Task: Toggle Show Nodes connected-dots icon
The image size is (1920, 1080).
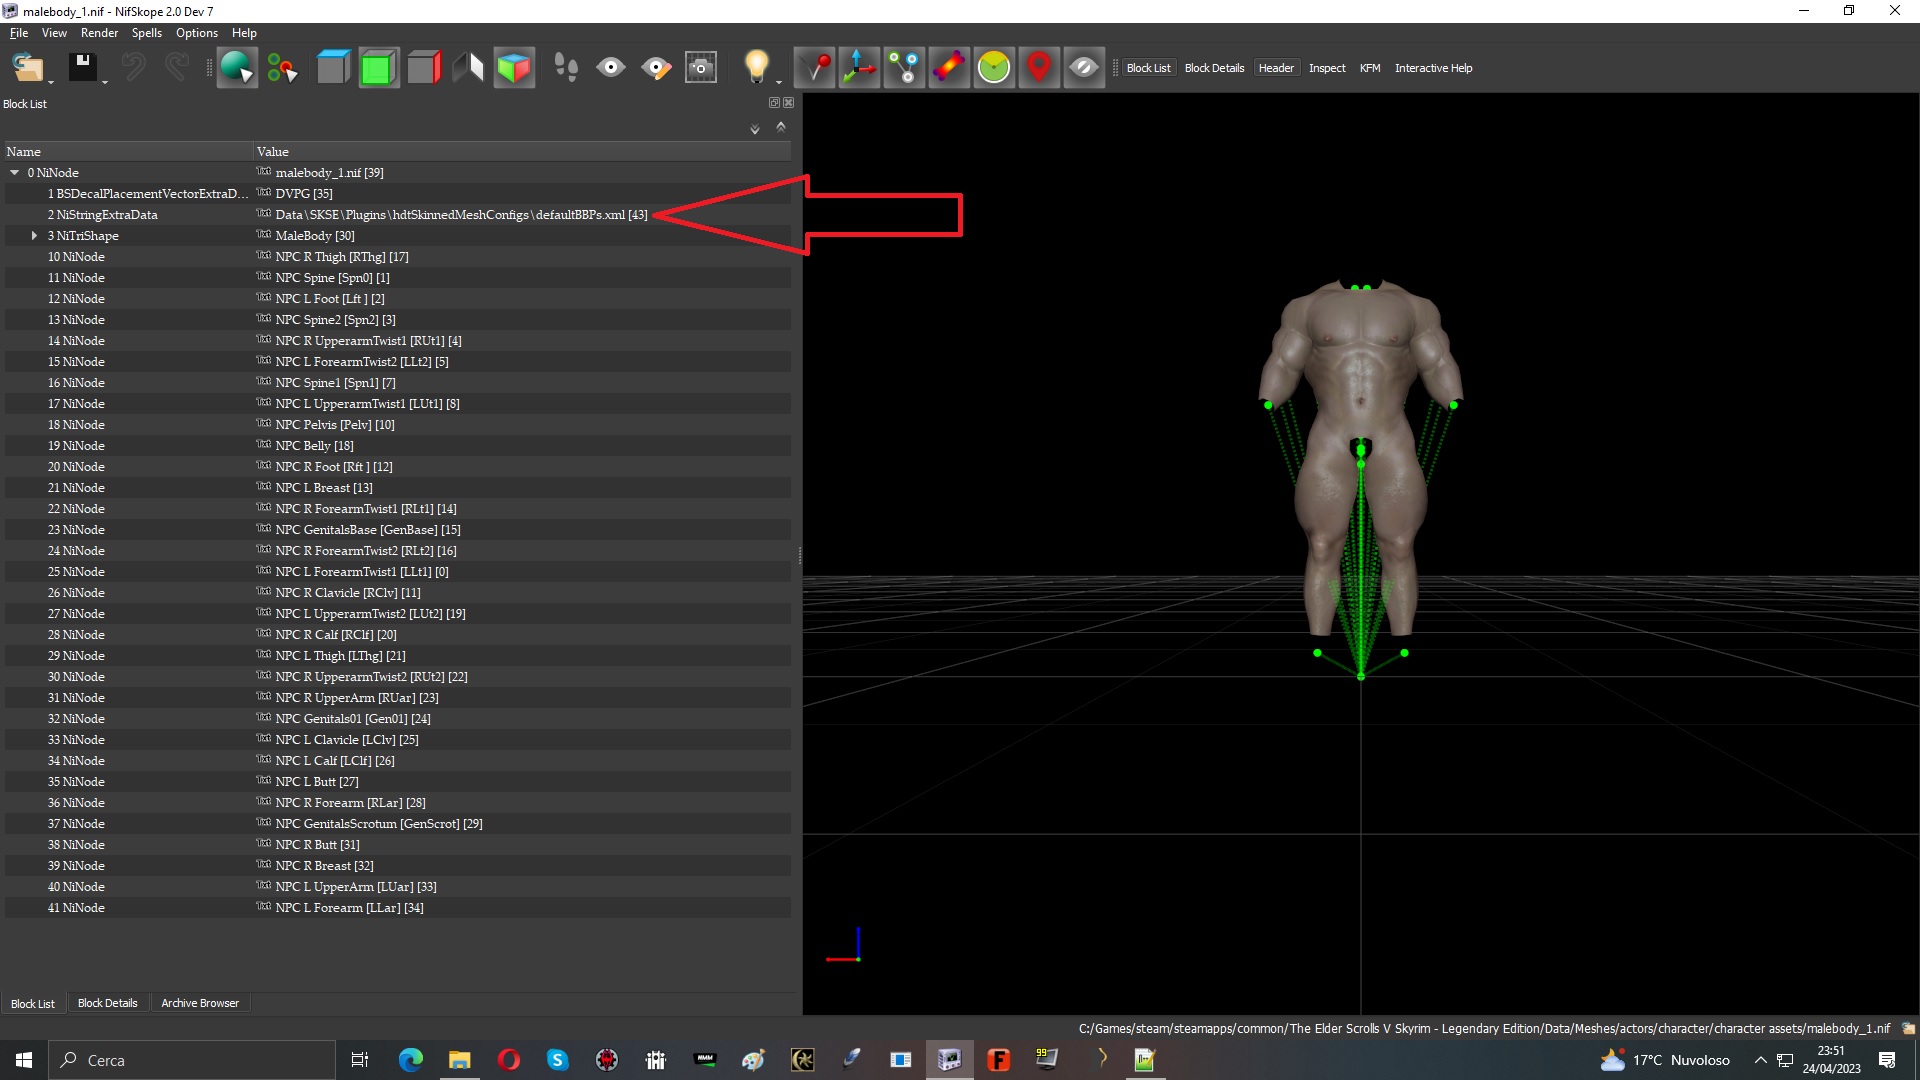Action: click(x=904, y=68)
